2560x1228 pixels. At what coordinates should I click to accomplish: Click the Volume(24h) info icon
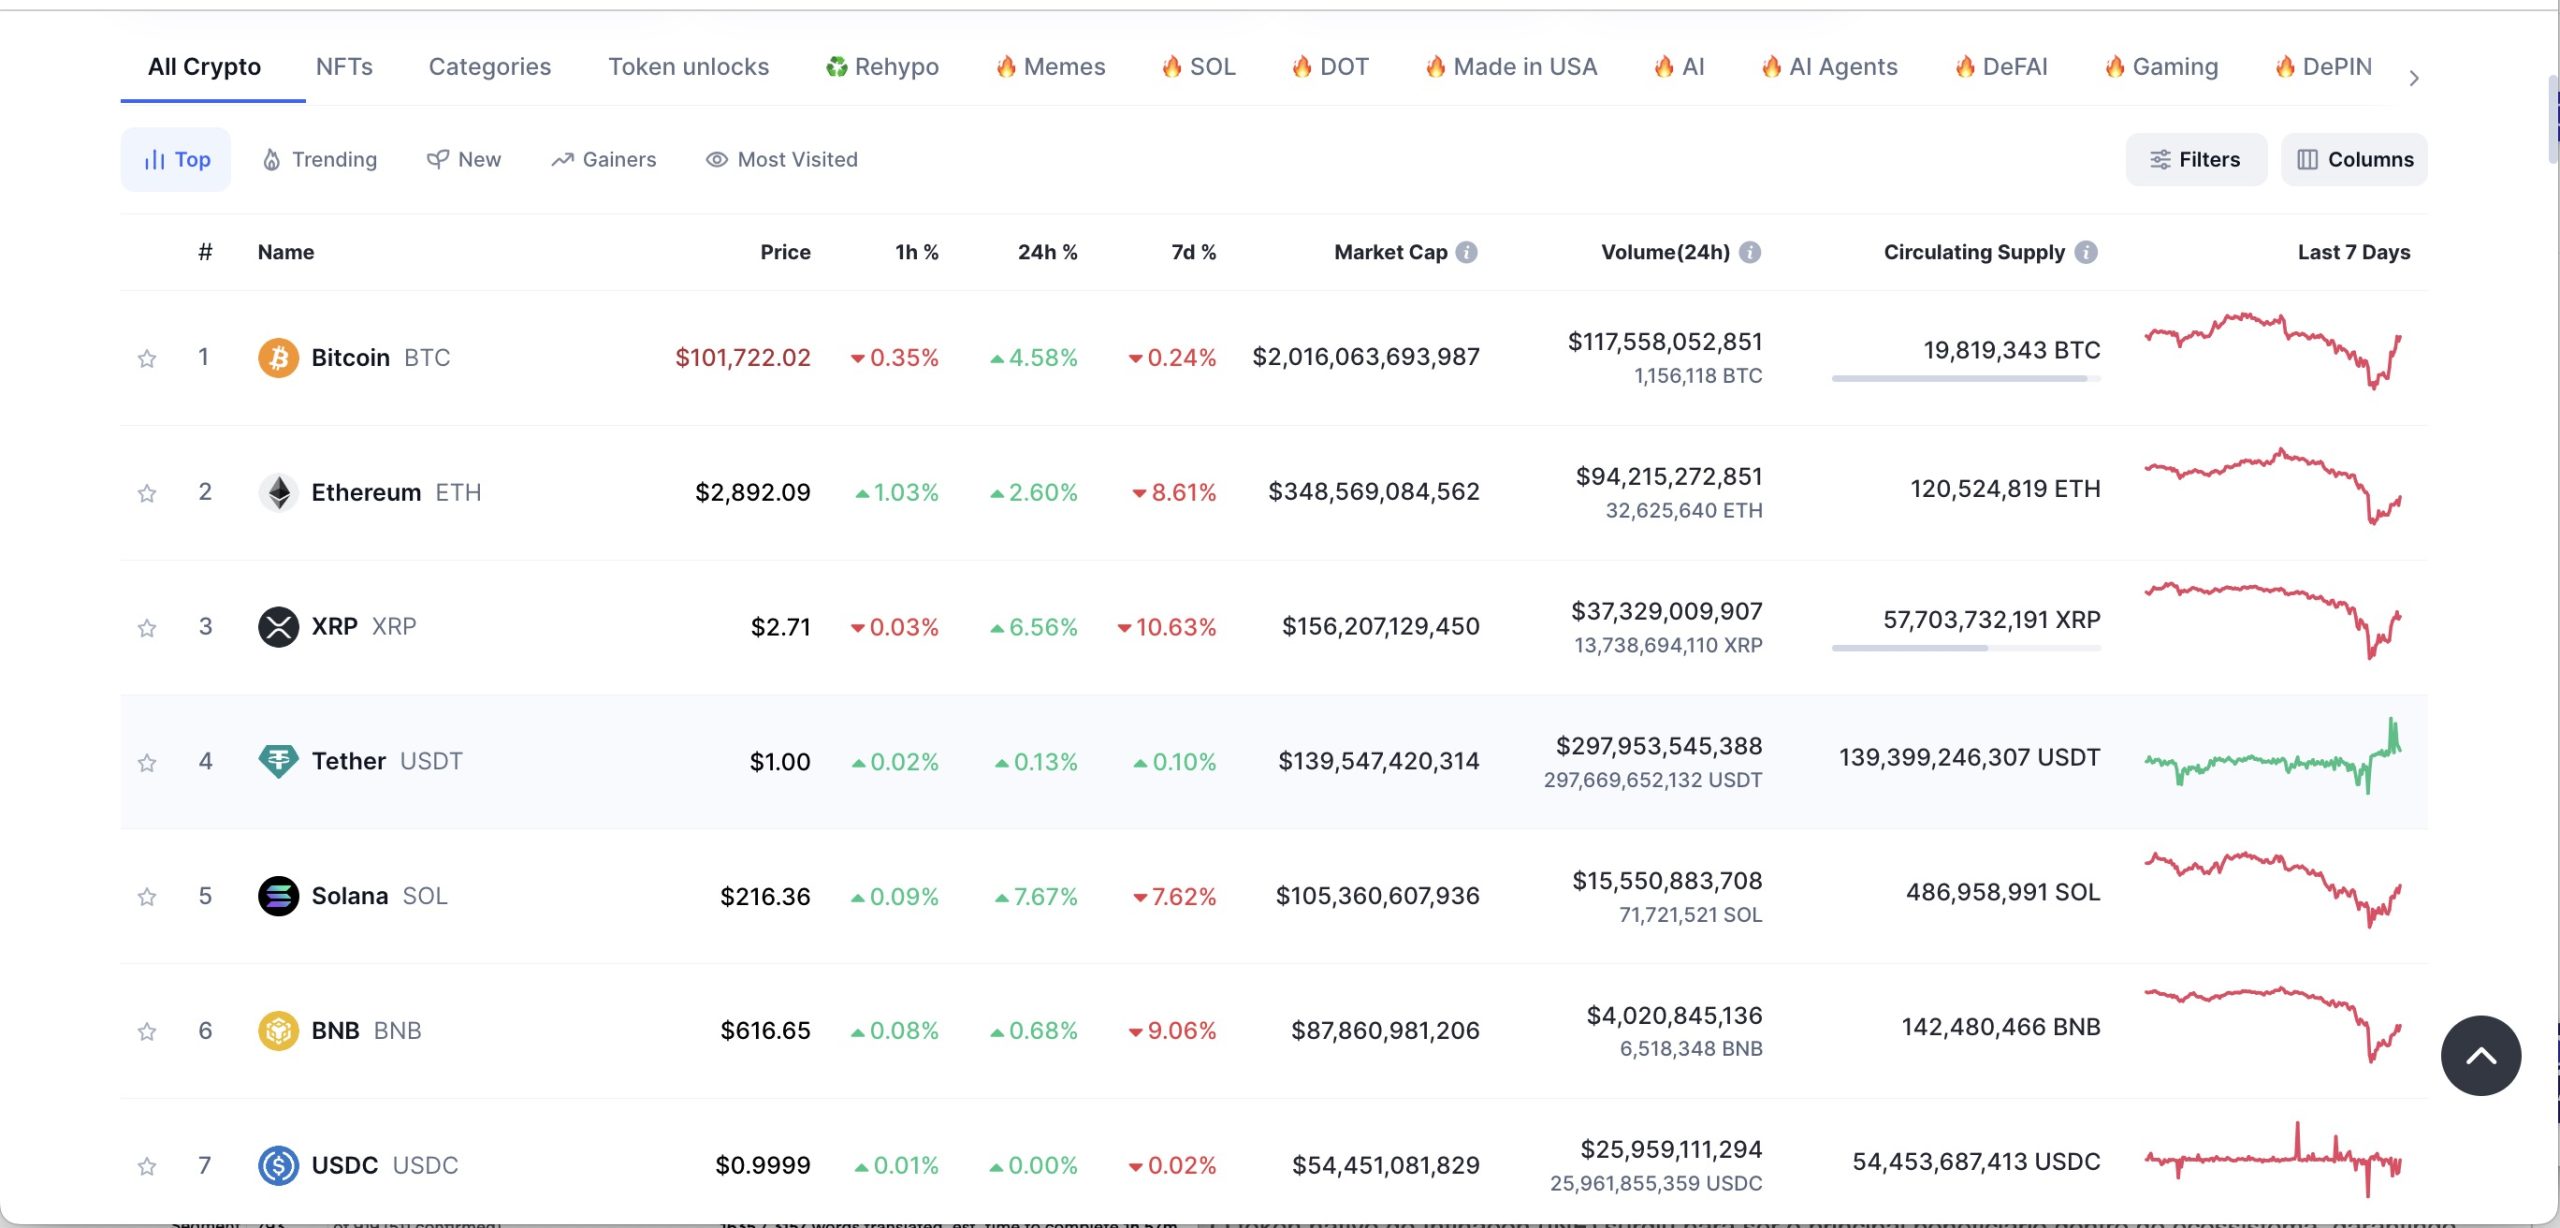1749,252
